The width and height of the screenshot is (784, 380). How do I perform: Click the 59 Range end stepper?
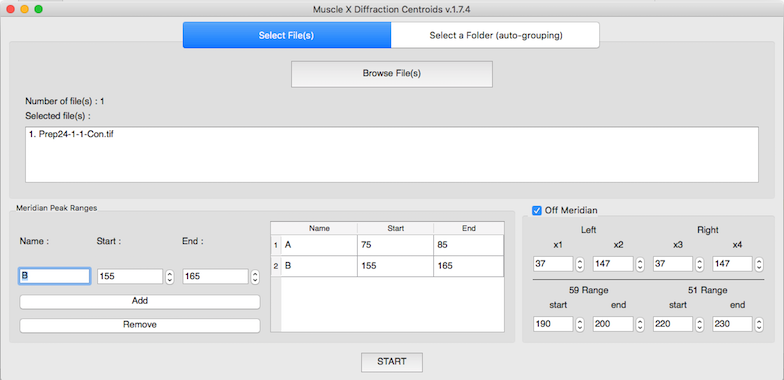click(640, 324)
